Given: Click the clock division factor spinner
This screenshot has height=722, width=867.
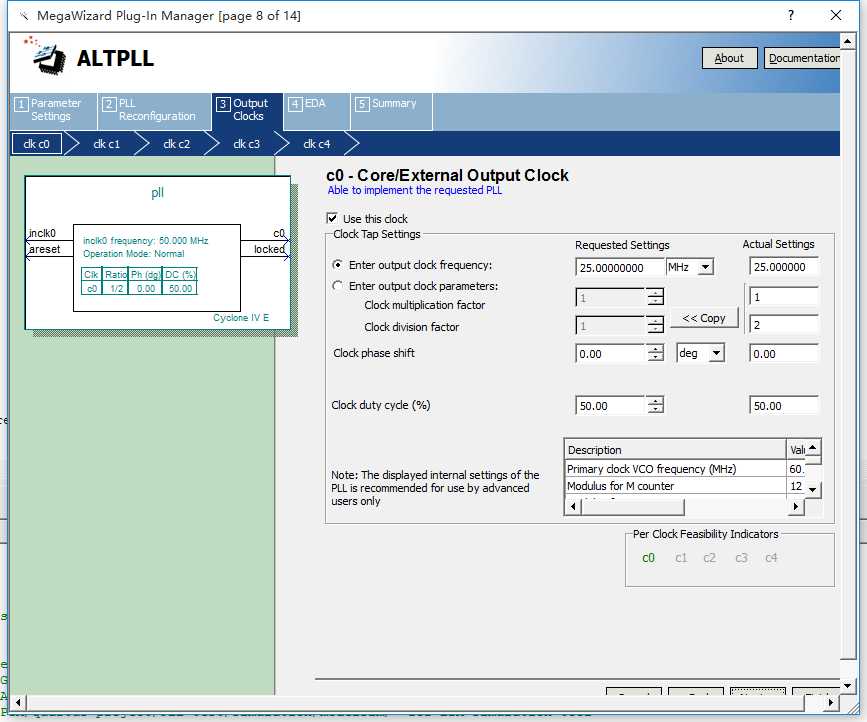Looking at the screenshot, I should 655,325.
